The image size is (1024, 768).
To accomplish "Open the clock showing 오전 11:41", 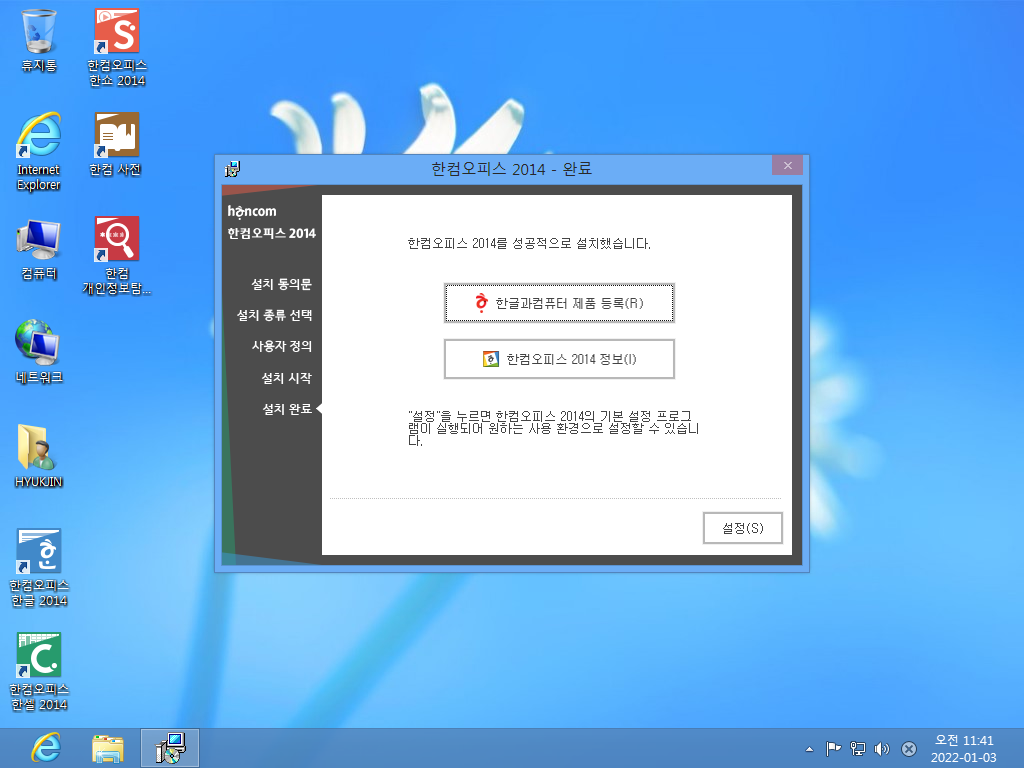I will click(964, 748).
